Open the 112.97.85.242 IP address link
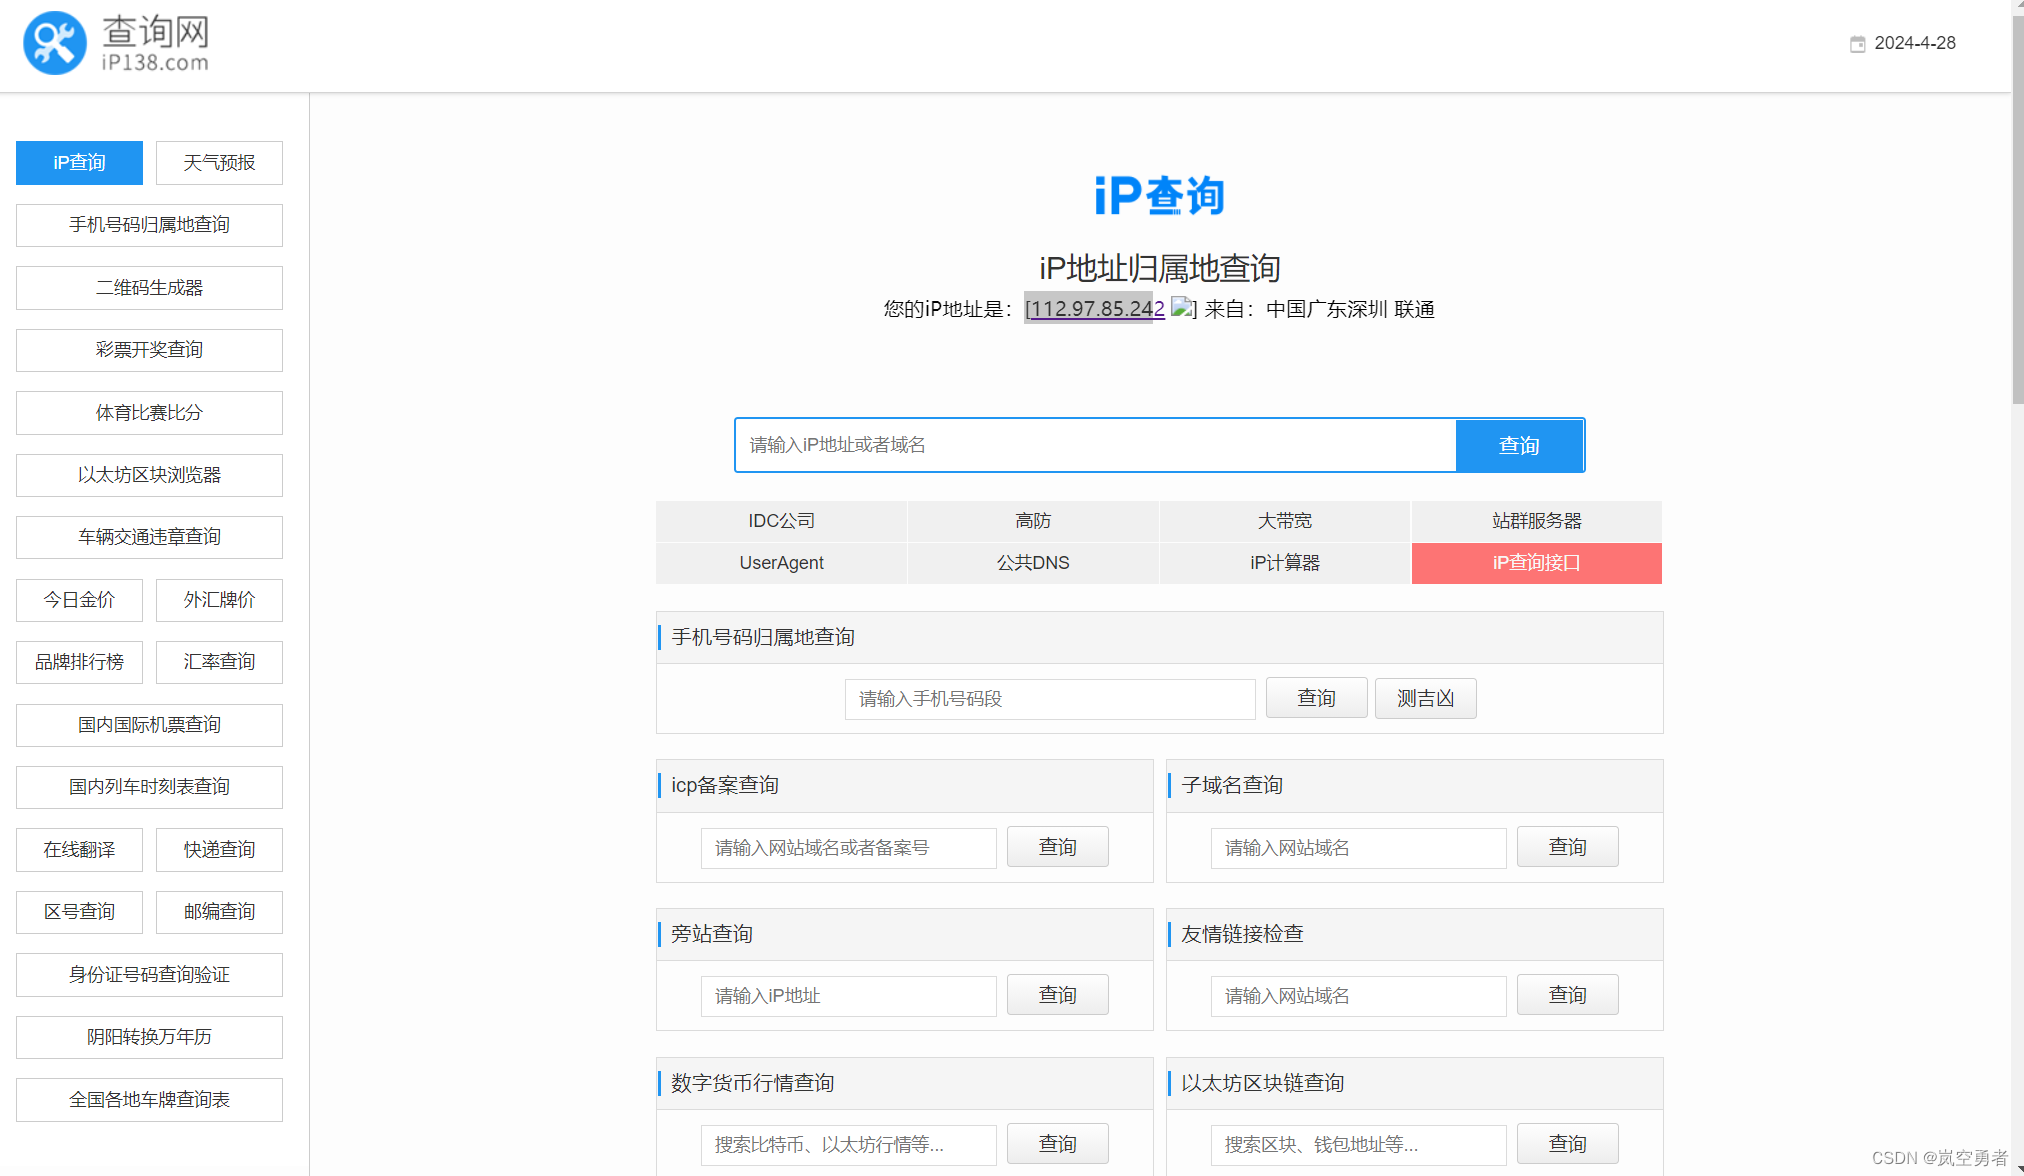The height and width of the screenshot is (1176, 2024). [1097, 309]
